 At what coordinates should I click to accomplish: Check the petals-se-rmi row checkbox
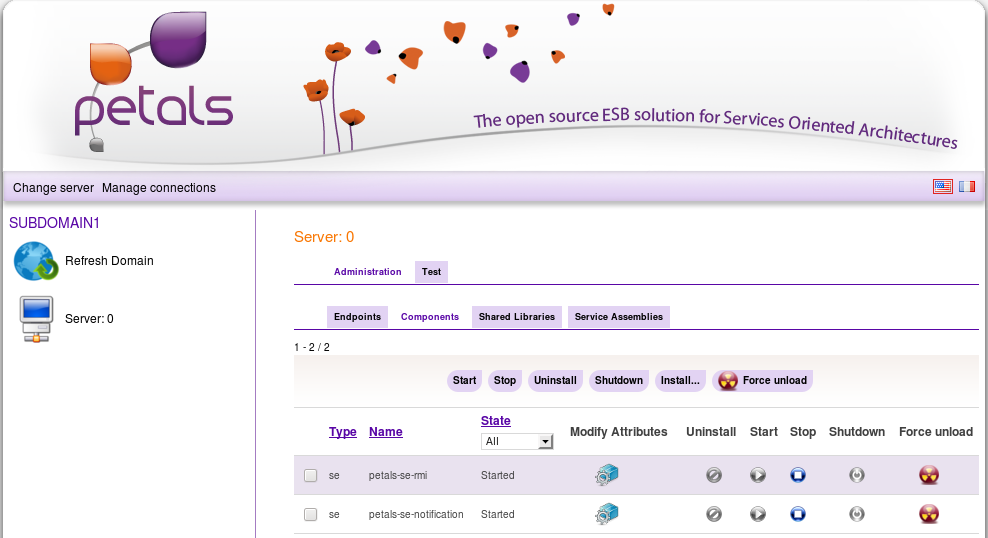311,476
